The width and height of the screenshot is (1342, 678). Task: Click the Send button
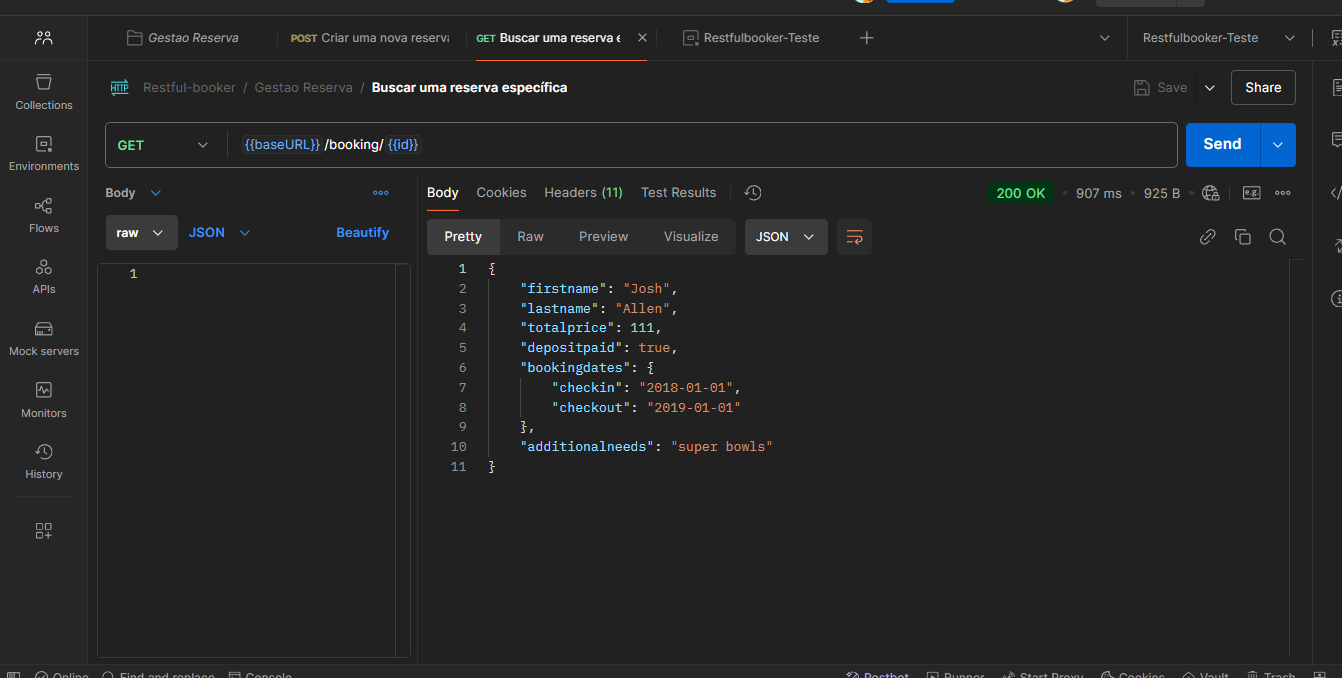1222,145
